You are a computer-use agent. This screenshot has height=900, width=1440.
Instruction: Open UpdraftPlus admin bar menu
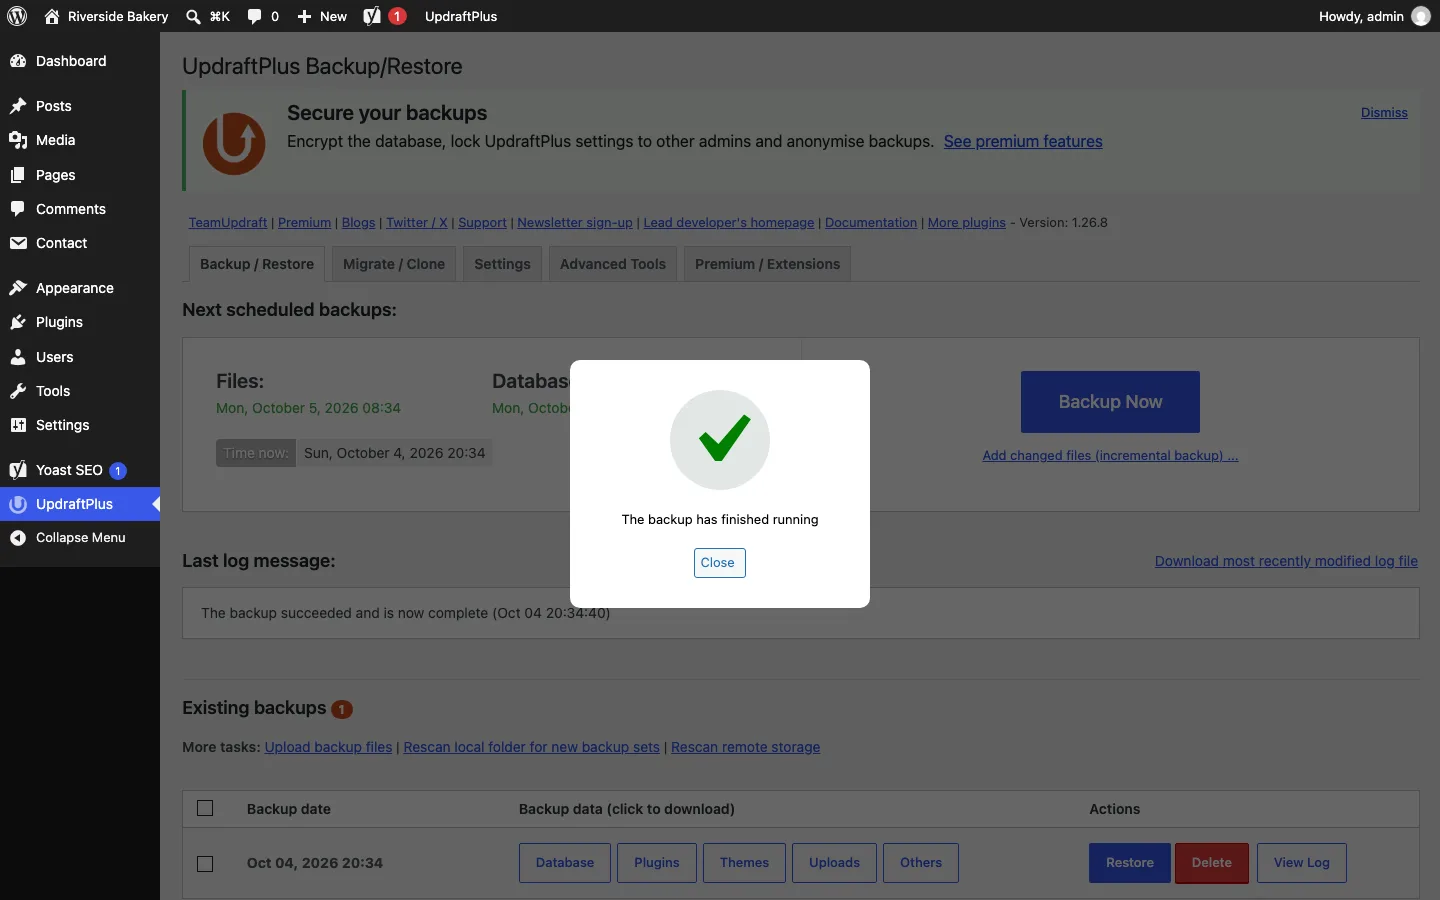461,16
